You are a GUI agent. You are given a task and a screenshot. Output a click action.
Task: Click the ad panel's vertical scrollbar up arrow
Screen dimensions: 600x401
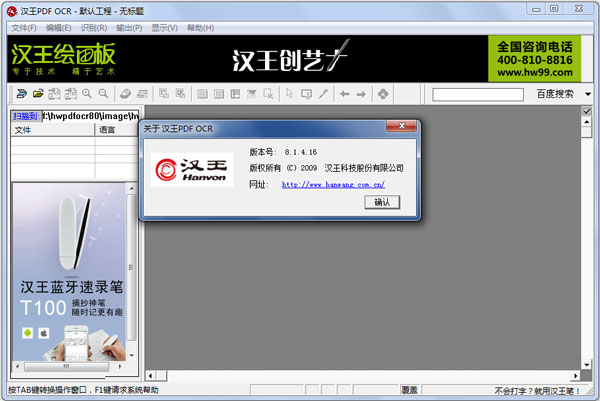pos(131,188)
